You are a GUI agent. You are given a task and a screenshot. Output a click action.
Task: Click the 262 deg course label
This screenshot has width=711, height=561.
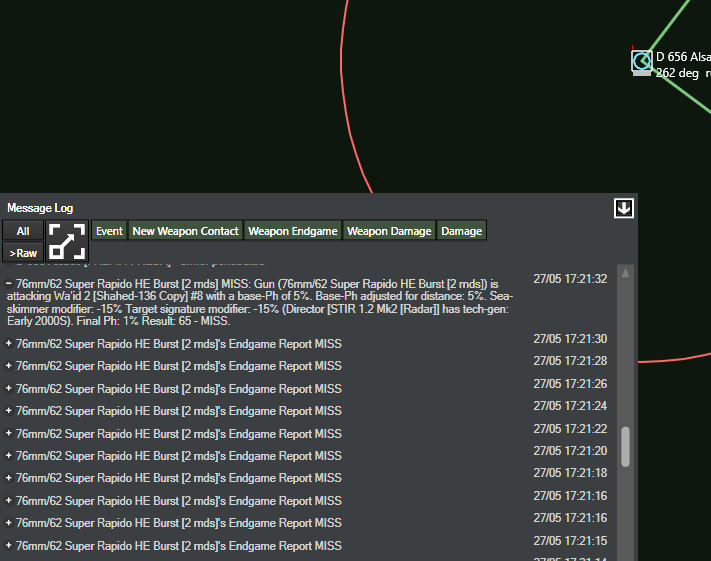[677, 73]
